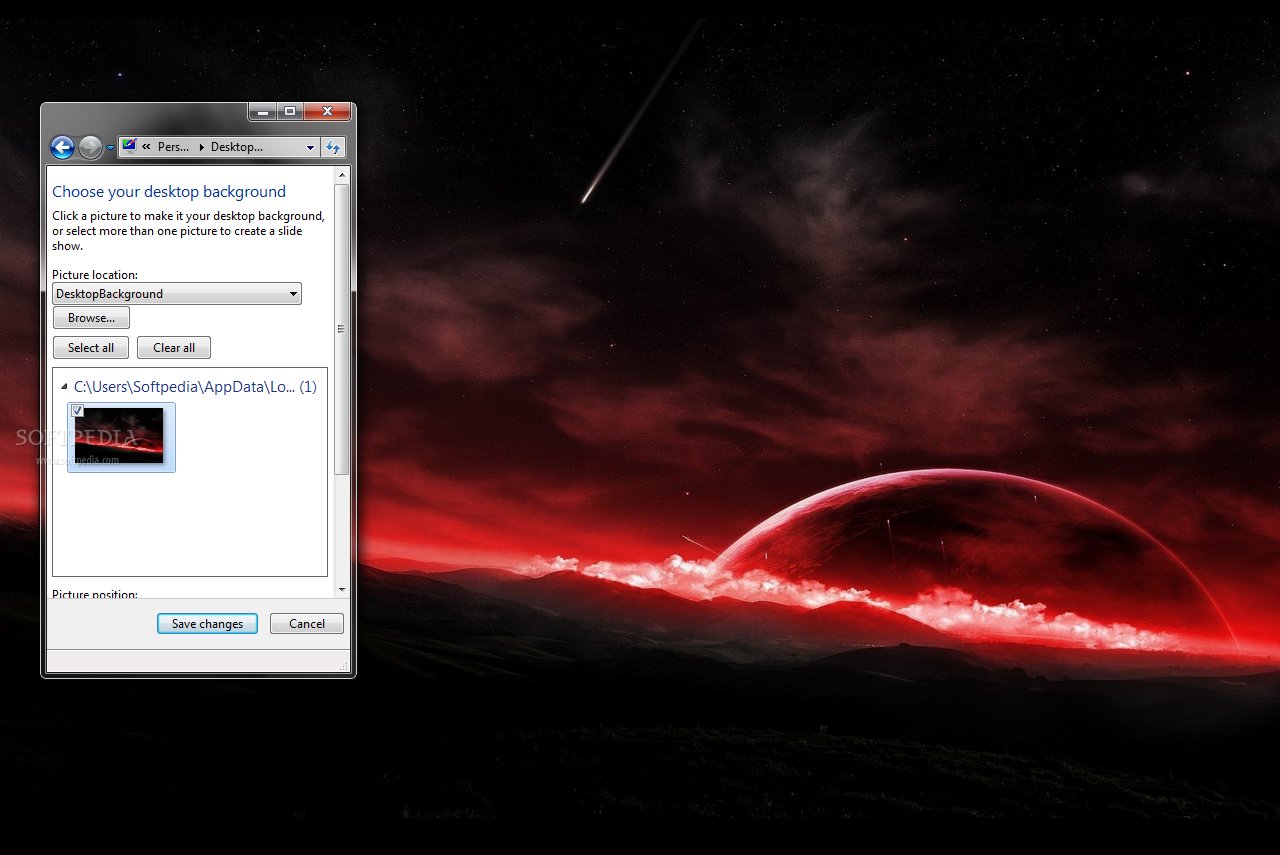The image size is (1280, 855).
Task: Maximize the Desktop Background window
Action: coord(290,111)
